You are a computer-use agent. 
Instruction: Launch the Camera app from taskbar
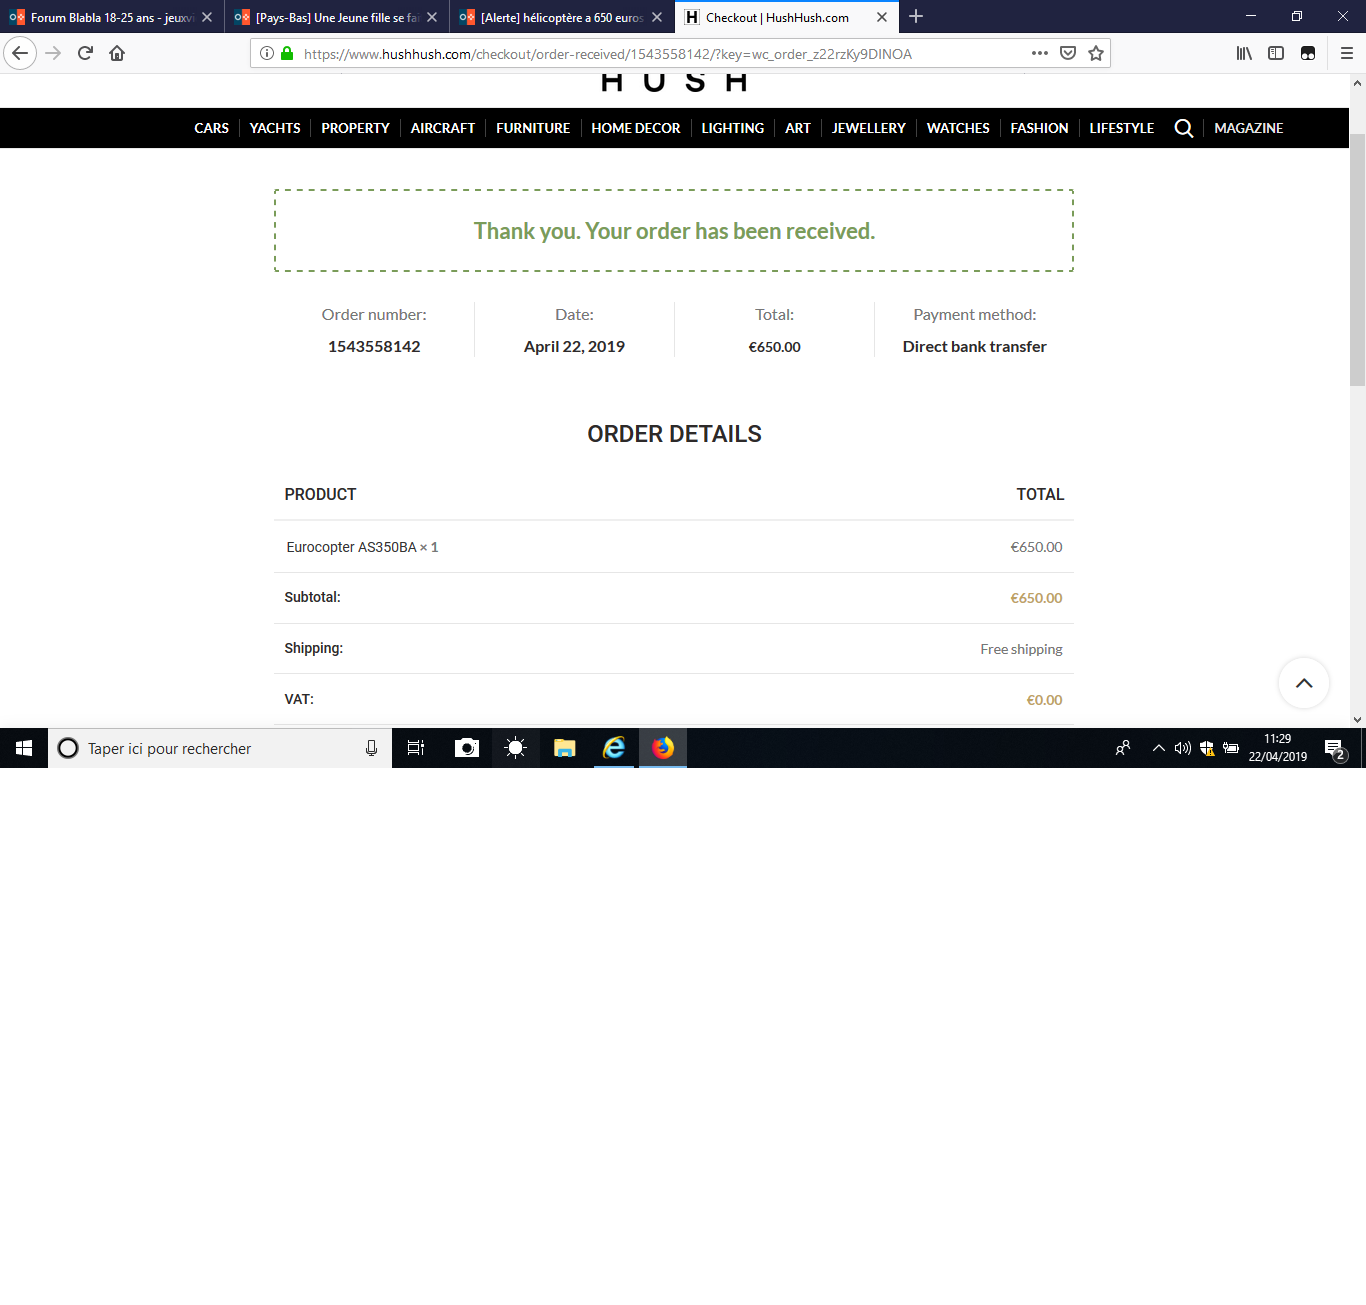point(466,748)
